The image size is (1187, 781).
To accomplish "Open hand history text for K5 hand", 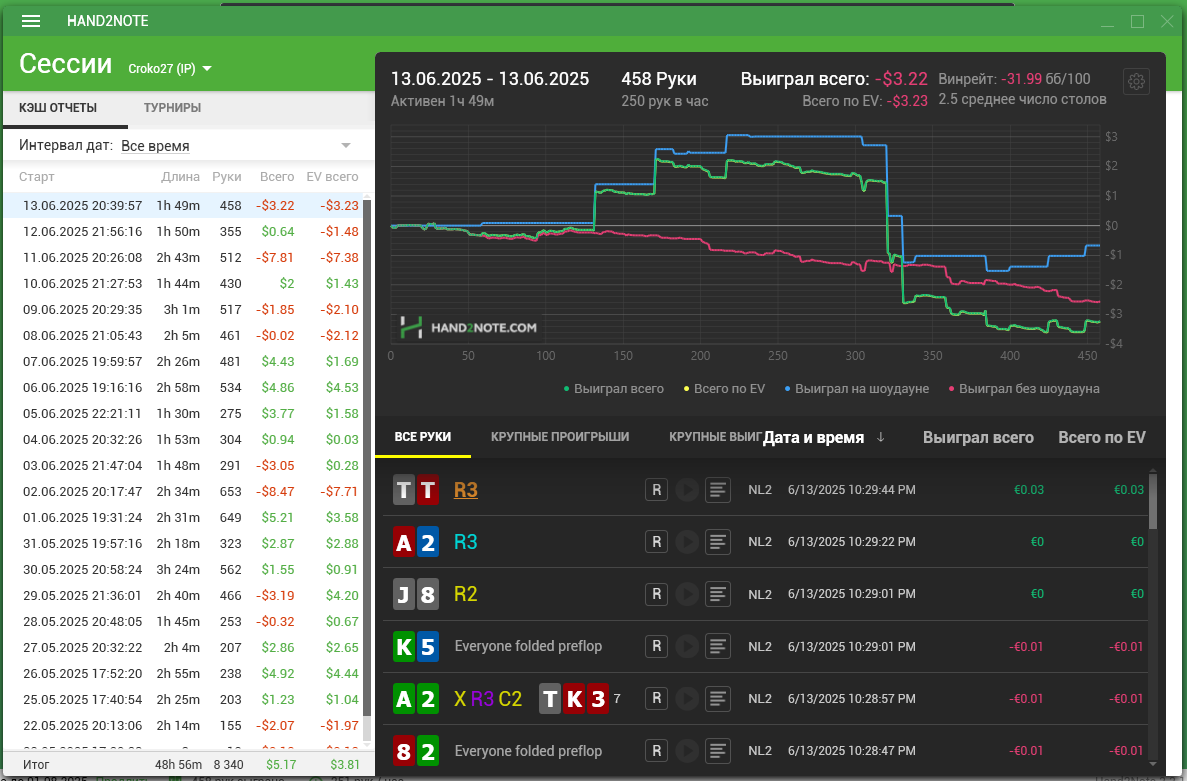I will [718, 646].
